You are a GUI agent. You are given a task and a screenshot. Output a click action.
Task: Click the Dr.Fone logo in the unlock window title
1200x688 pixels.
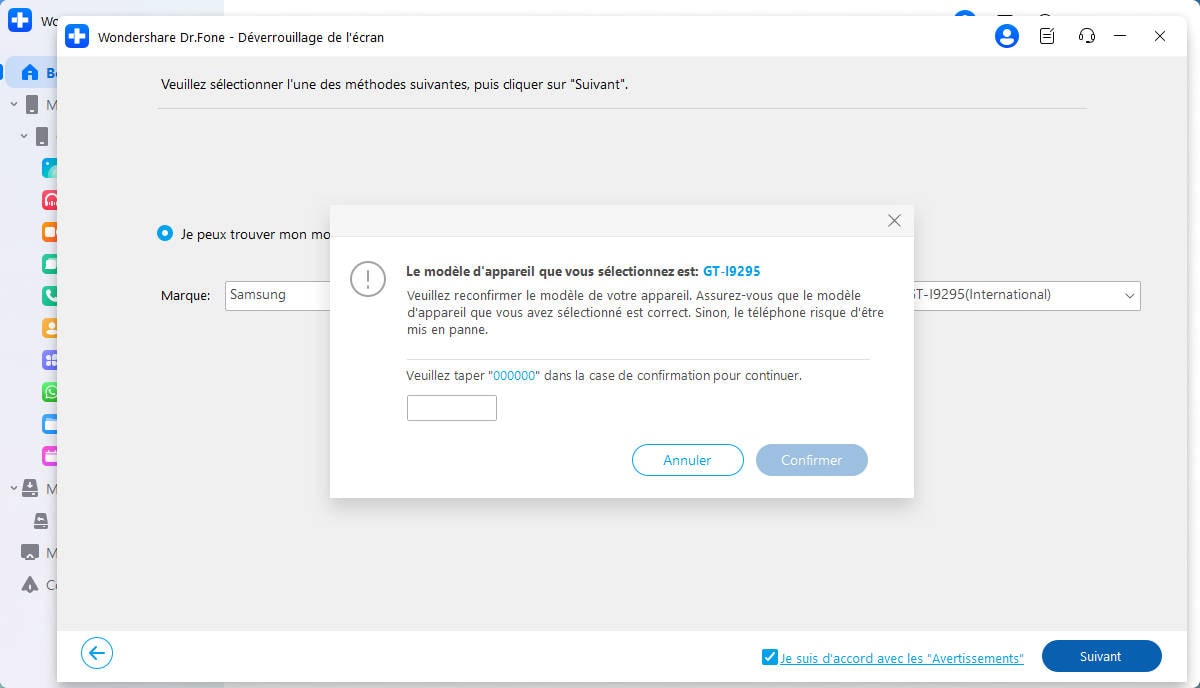(x=77, y=36)
